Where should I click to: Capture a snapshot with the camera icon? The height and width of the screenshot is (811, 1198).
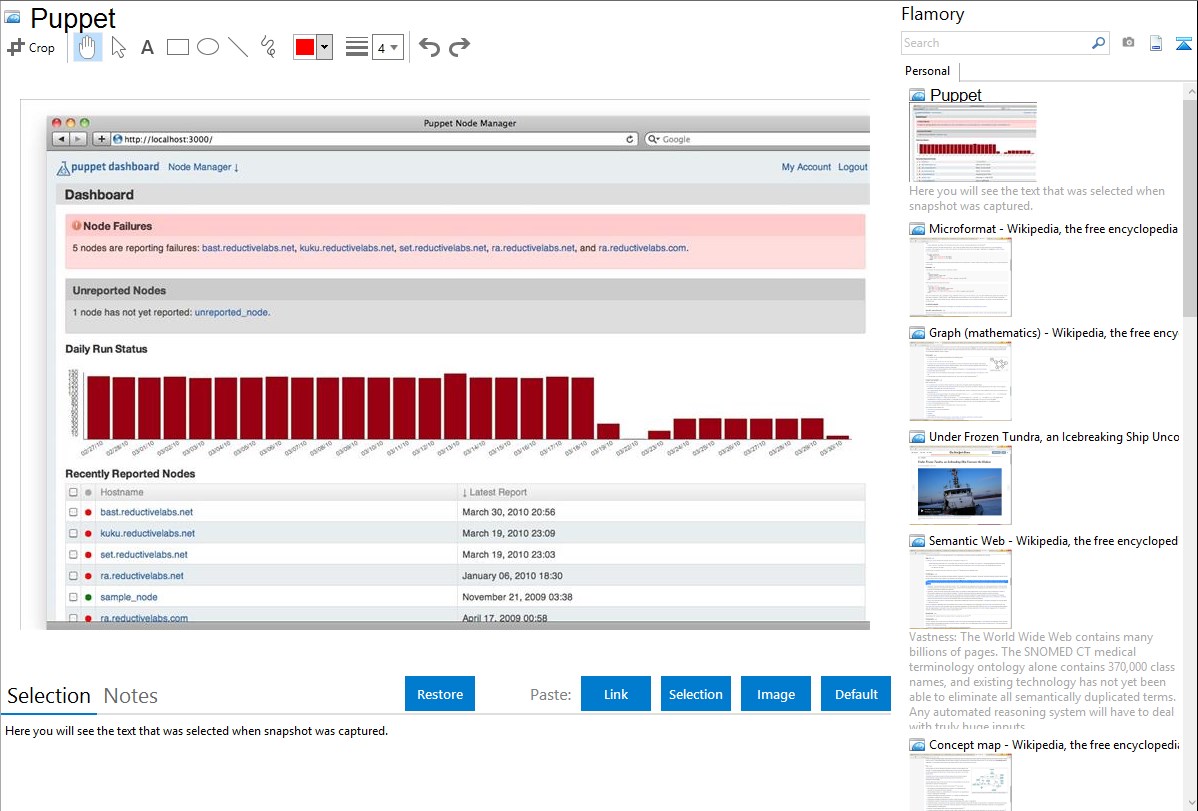pyautogui.click(x=1128, y=43)
